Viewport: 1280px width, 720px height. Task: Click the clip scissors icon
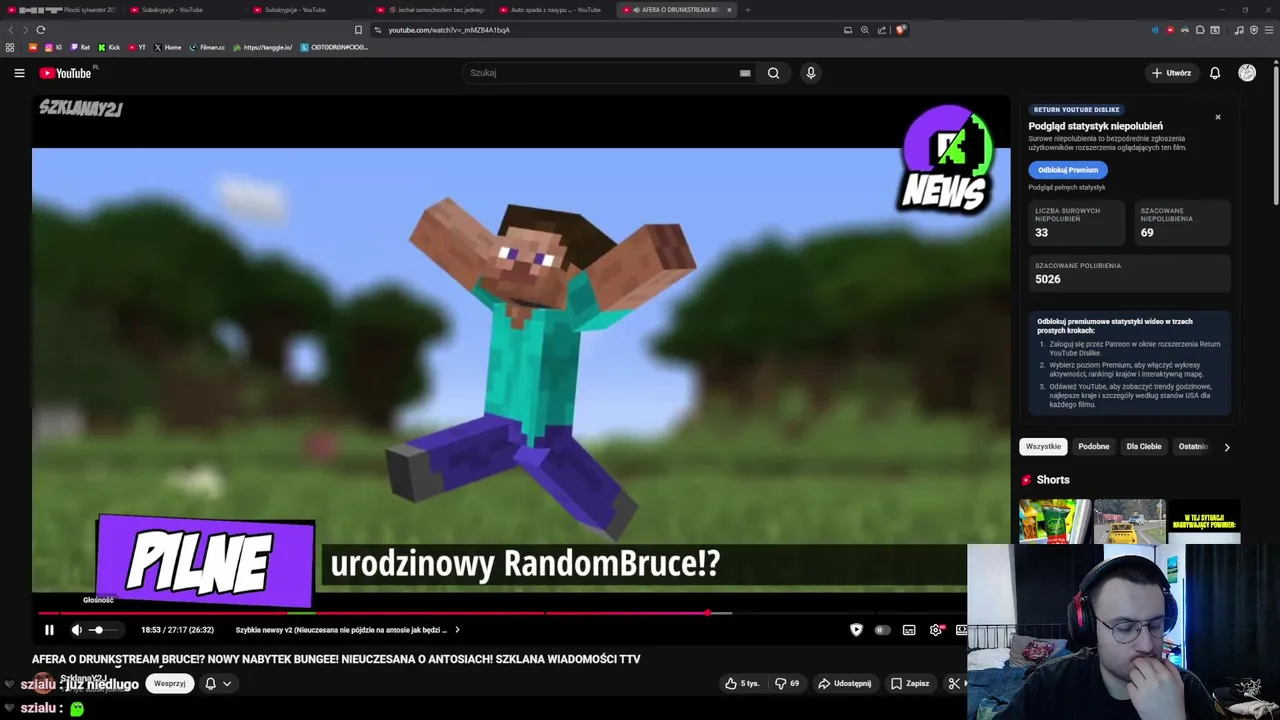(x=954, y=683)
